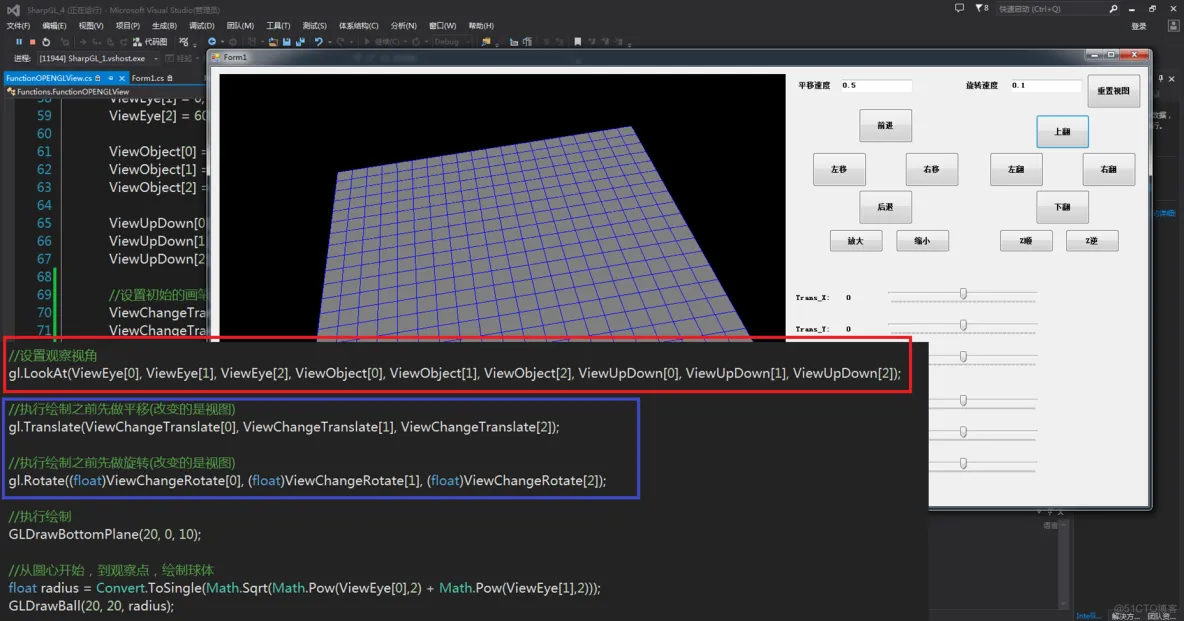The height and width of the screenshot is (621, 1184).
Task: Switch to the Form1.cs tab
Action: point(151,78)
